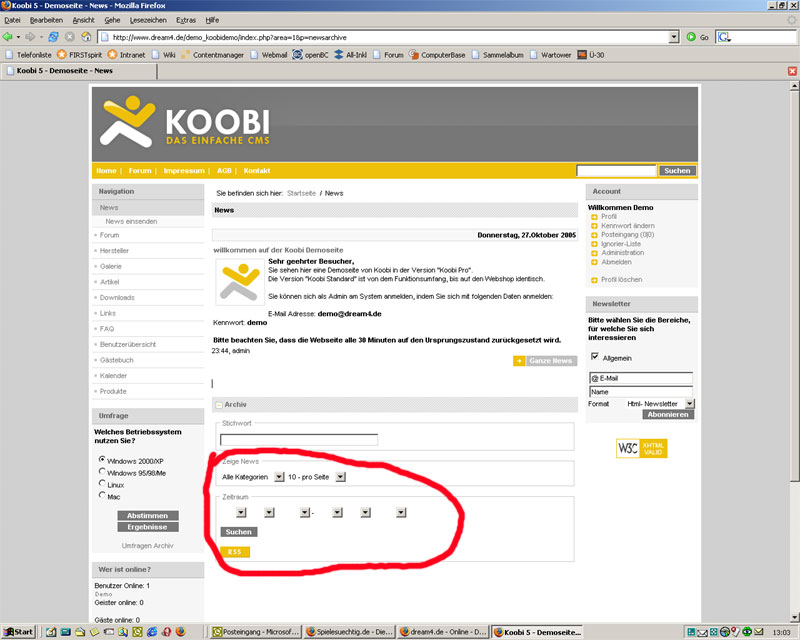Click the Abonnieren newsletter button
Image resolution: width=800 pixels, height=640 pixels.
(668, 414)
